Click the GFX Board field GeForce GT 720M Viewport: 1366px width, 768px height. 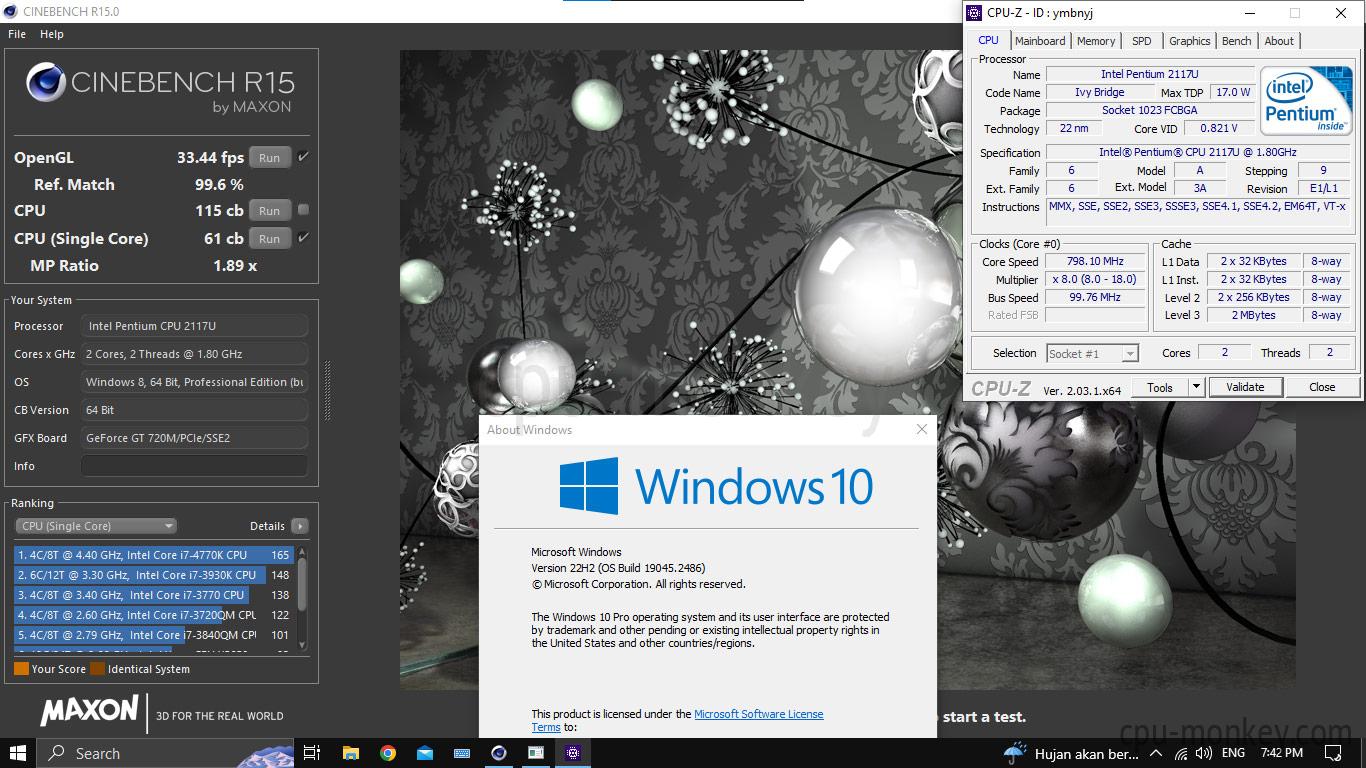[x=194, y=438]
